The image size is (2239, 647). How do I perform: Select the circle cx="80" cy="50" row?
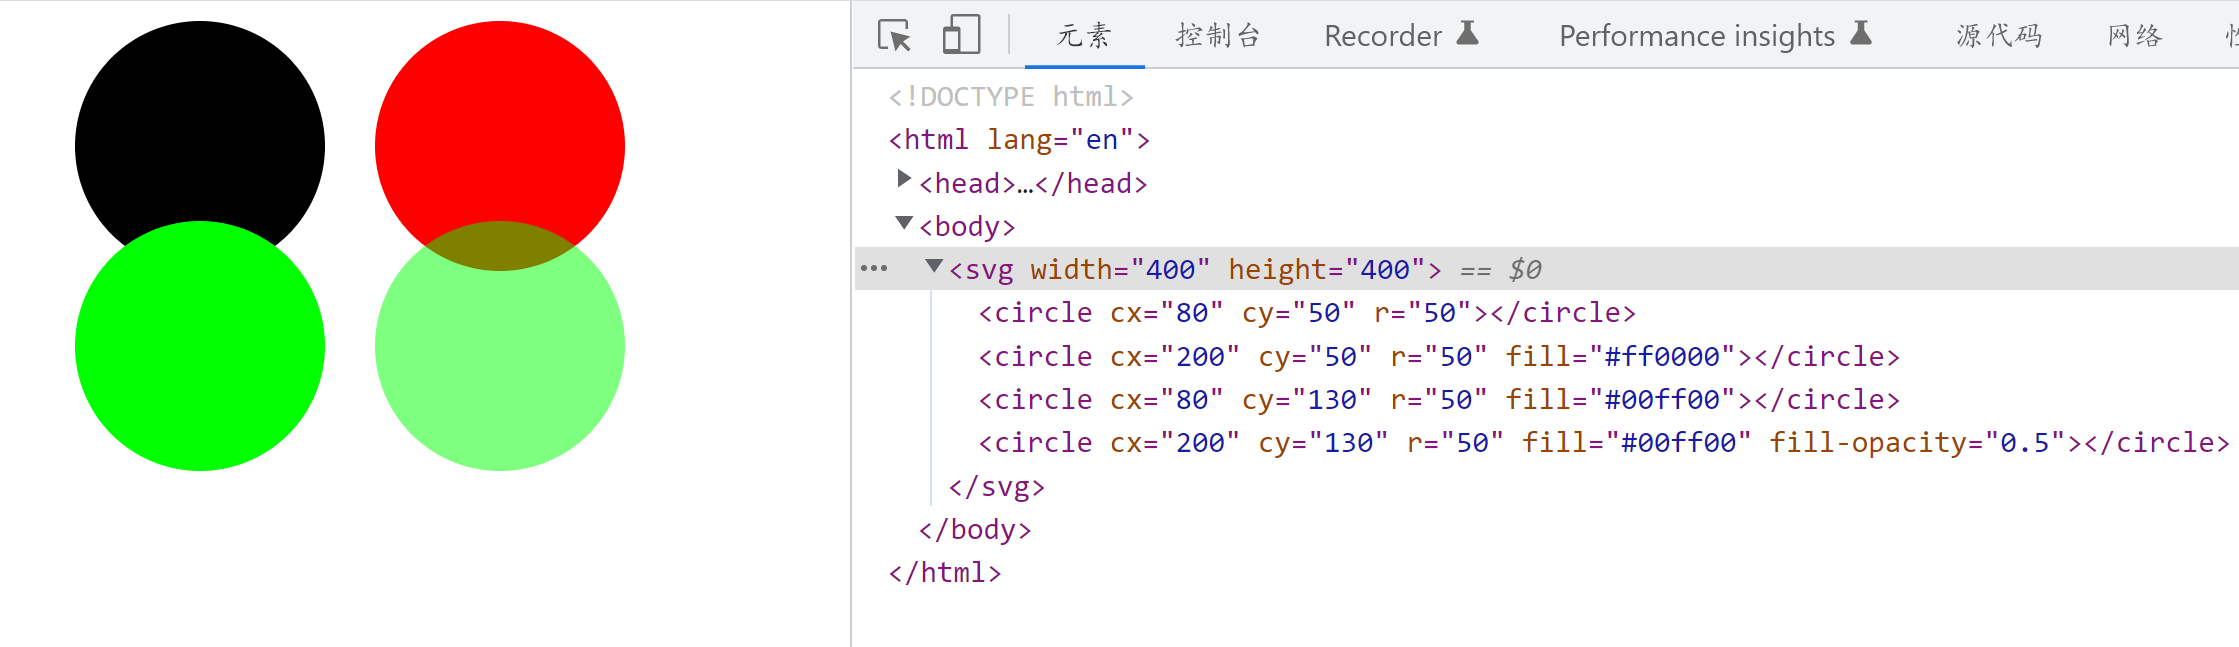click(1307, 313)
